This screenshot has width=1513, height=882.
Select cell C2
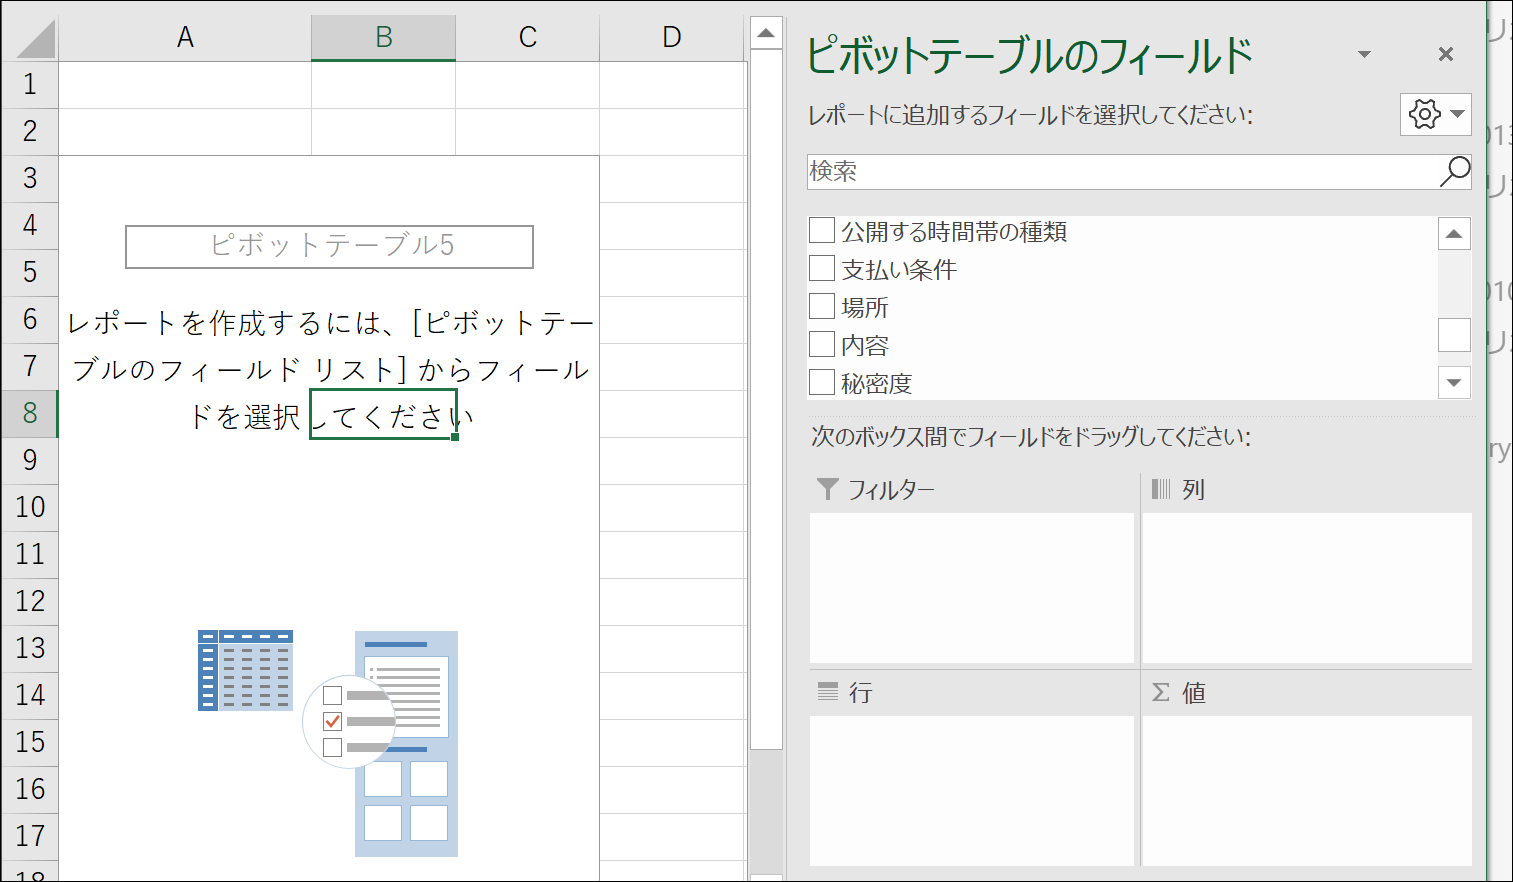[x=527, y=132]
